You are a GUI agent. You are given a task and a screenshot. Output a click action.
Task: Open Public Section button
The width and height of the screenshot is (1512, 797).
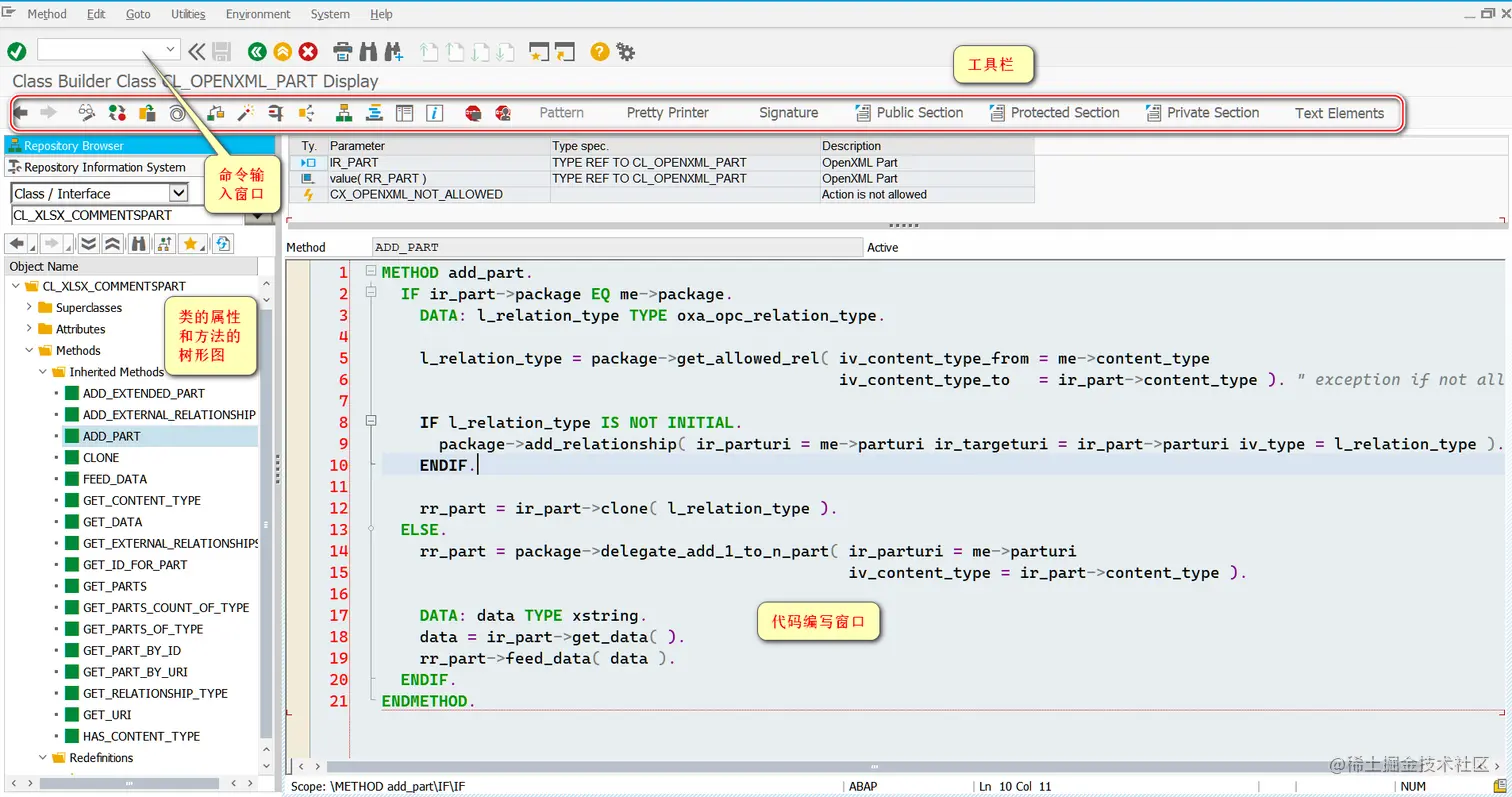909,113
